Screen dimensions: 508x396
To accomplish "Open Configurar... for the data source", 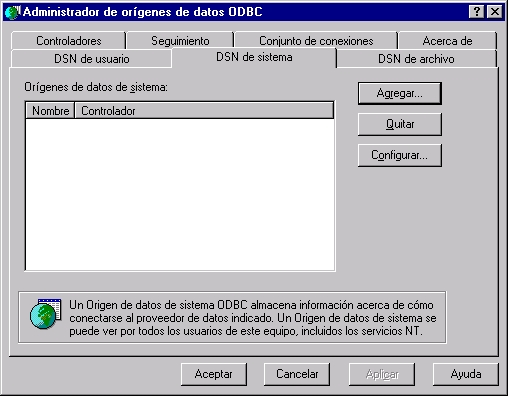I will point(400,155).
